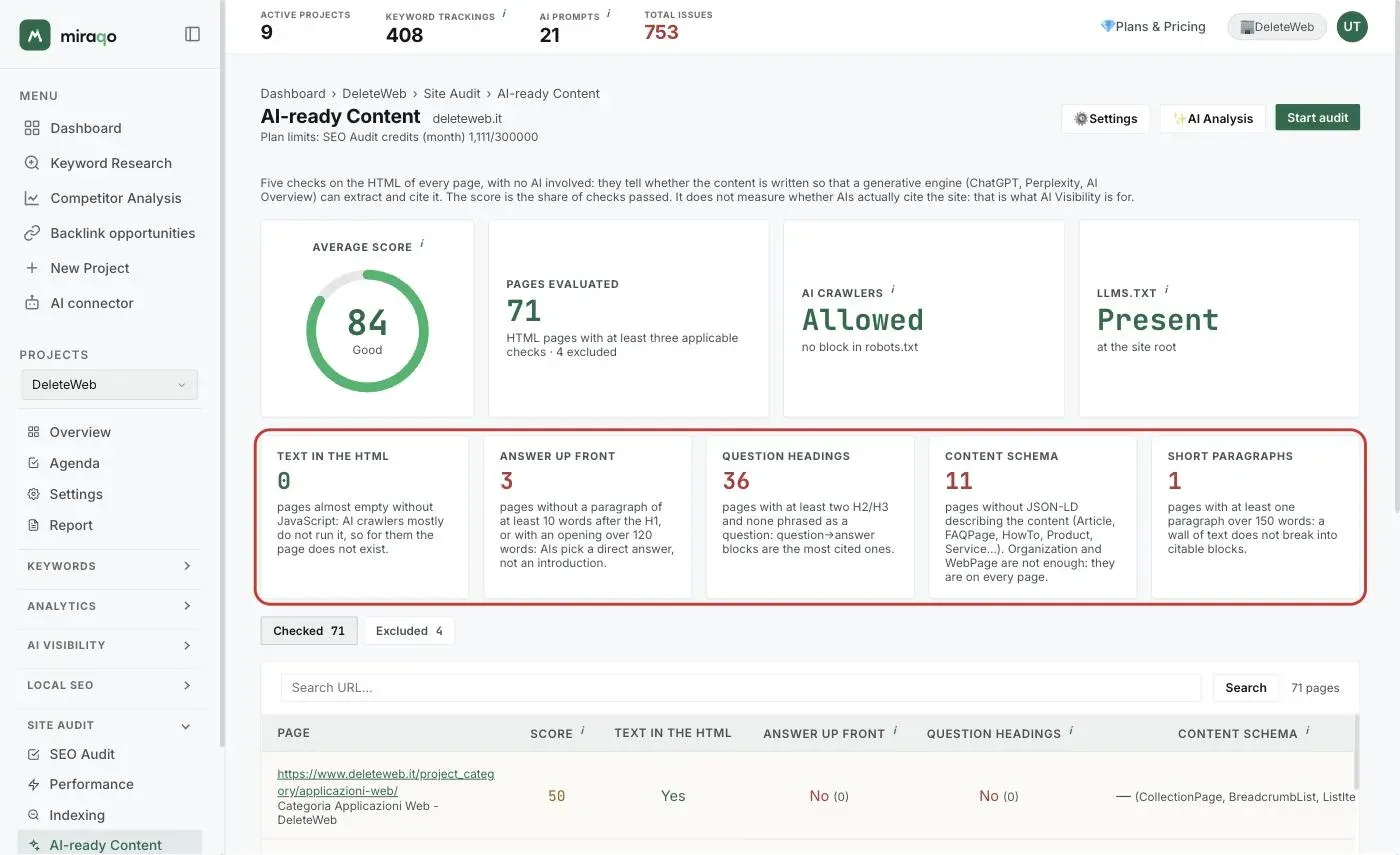The width and height of the screenshot is (1400, 855).
Task: Click the info icon next to Average Score
Action: (422, 244)
